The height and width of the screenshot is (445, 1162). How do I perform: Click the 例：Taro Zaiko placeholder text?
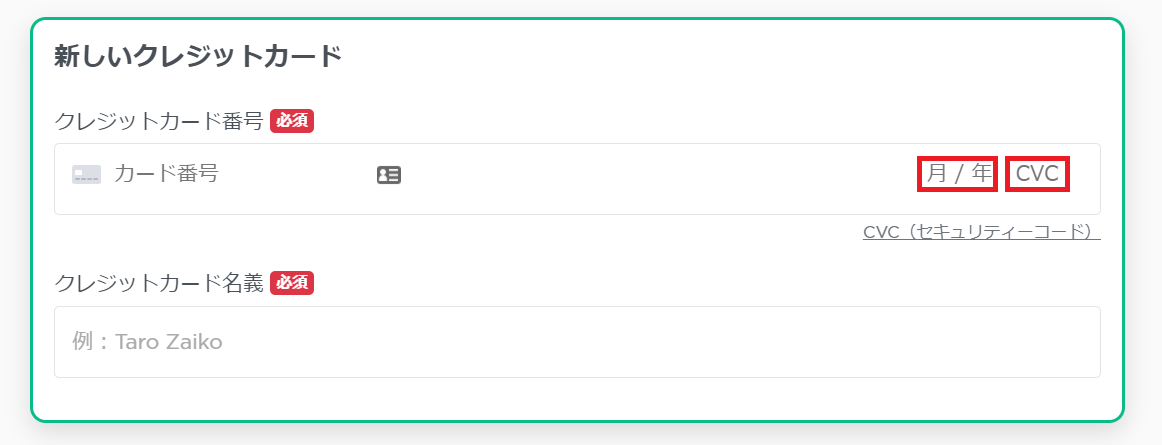(147, 342)
